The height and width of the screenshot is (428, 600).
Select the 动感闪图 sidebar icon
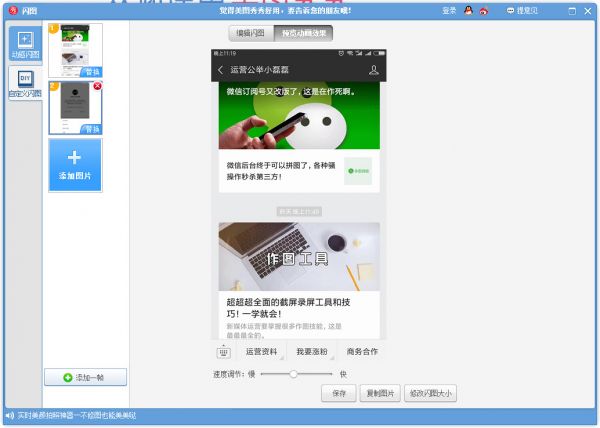point(25,44)
